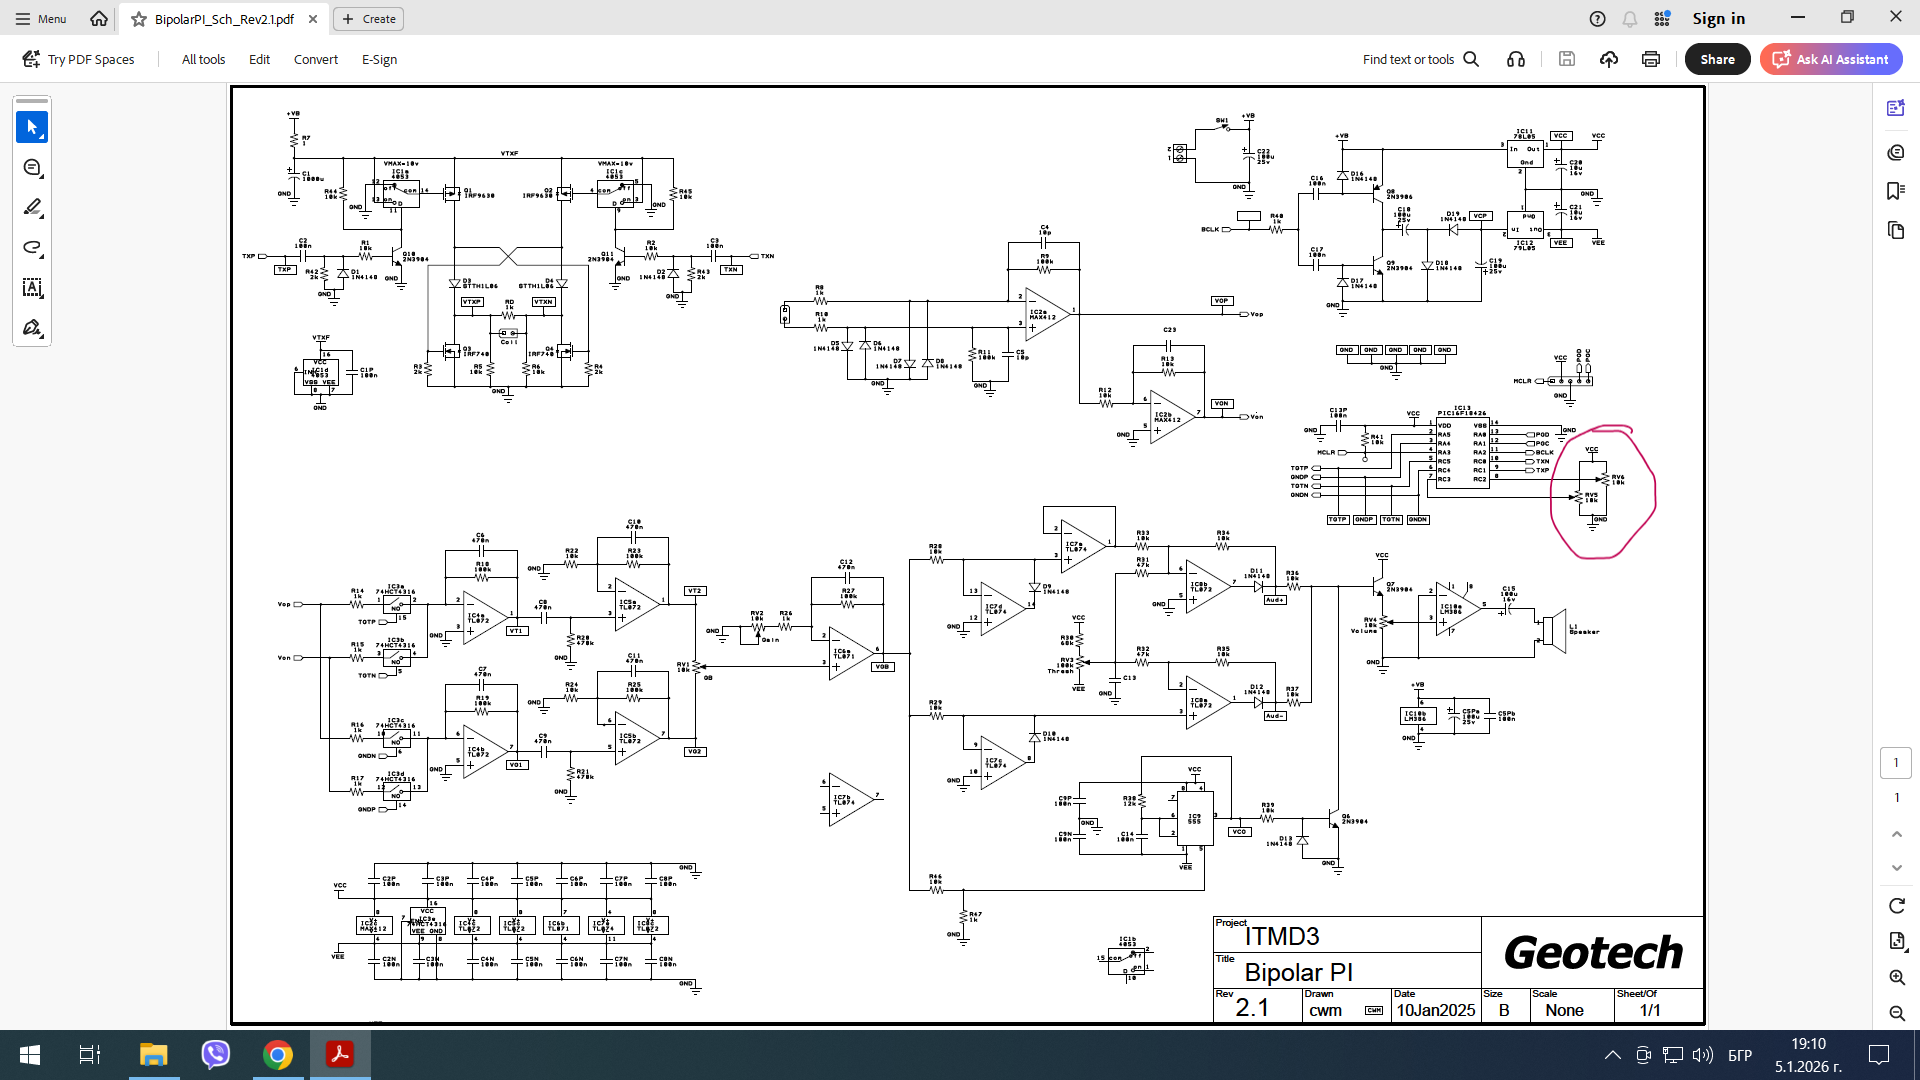Close the BipolarPI_Sch_Rev2.1.pdf tab

coord(313,19)
